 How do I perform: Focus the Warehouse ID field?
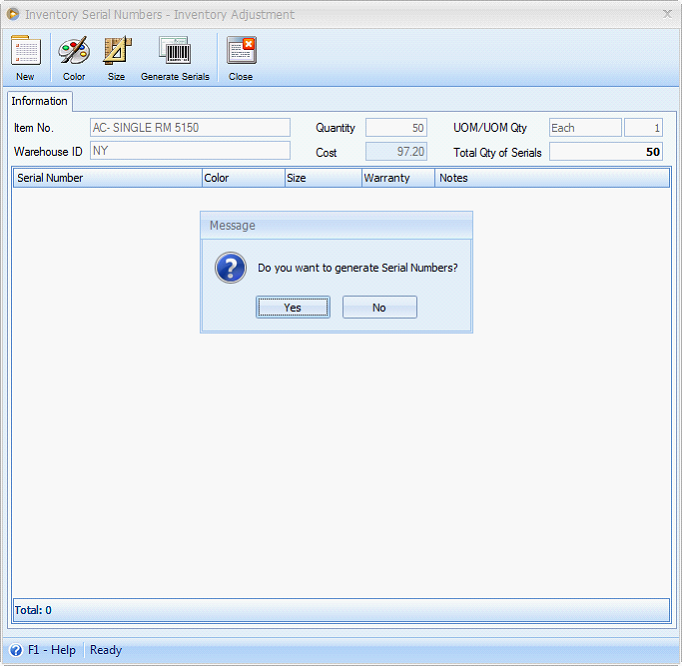click(x=190, y=151)
